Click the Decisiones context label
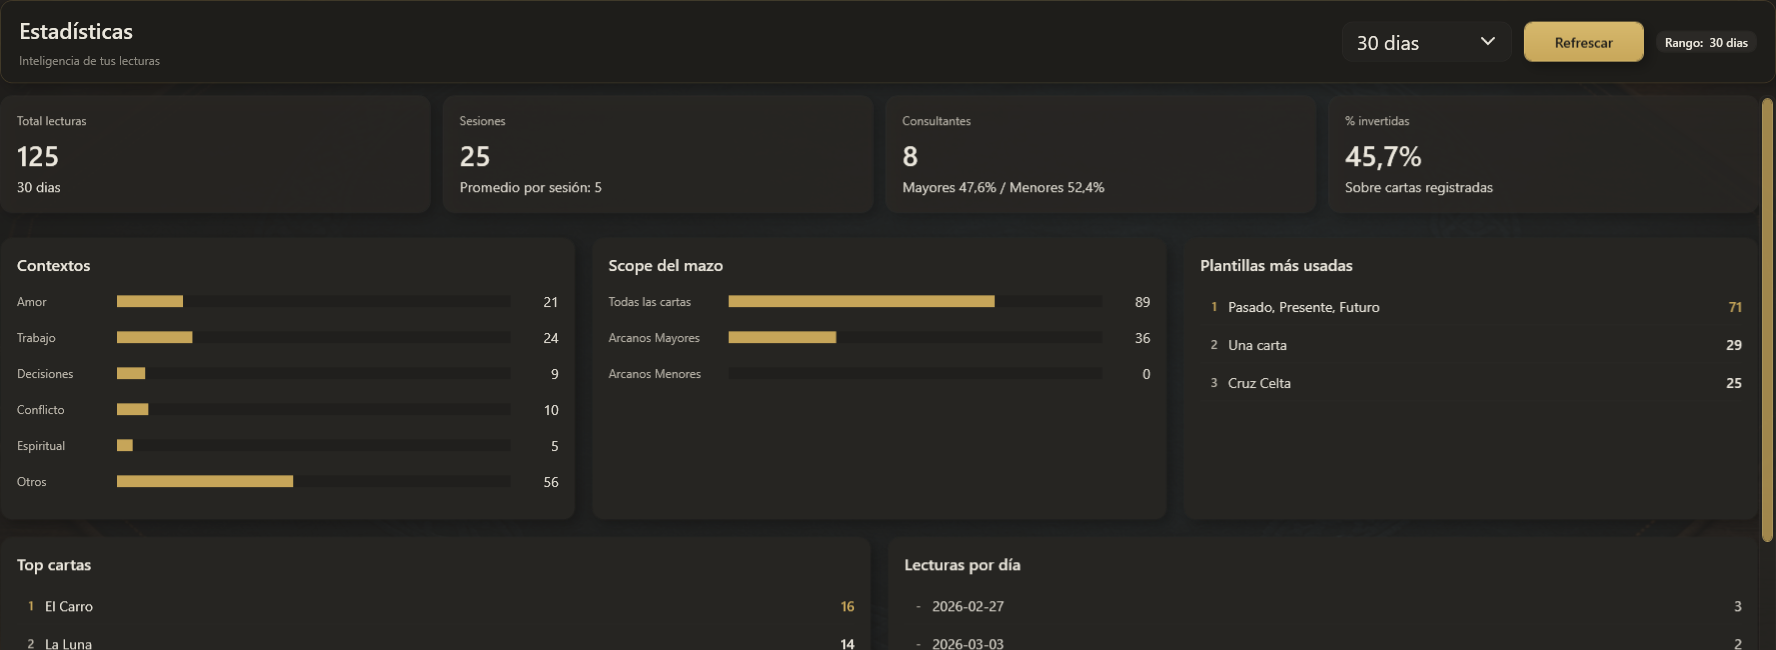 click(45, 374)
